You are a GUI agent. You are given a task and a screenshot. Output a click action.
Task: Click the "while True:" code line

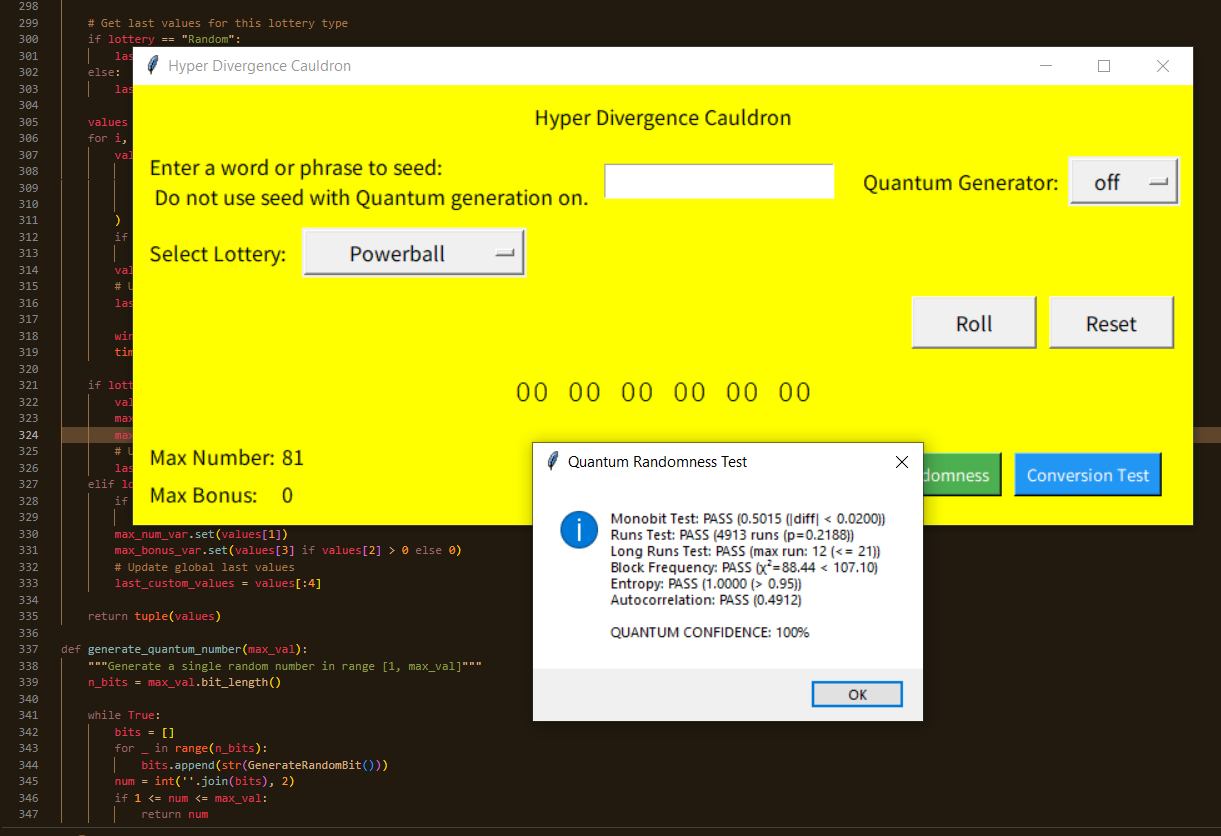tap(124, 715)
